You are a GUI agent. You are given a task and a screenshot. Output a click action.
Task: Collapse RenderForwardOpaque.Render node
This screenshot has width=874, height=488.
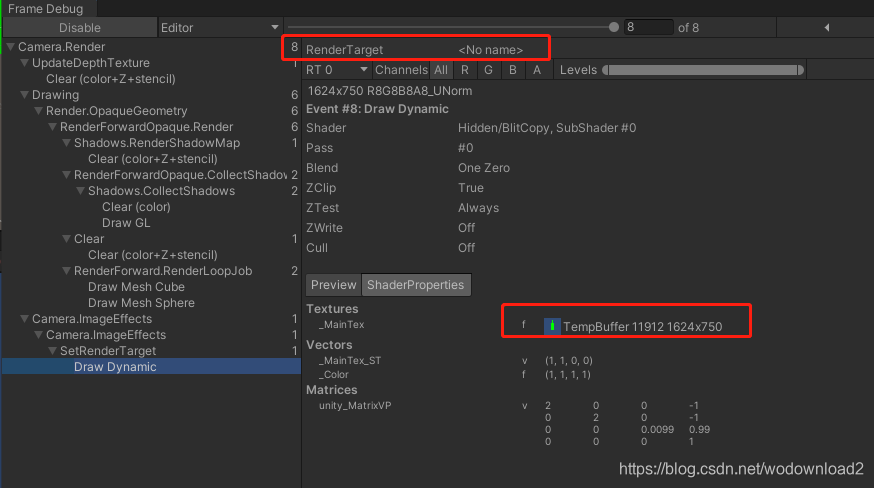(x=52, y=127)
